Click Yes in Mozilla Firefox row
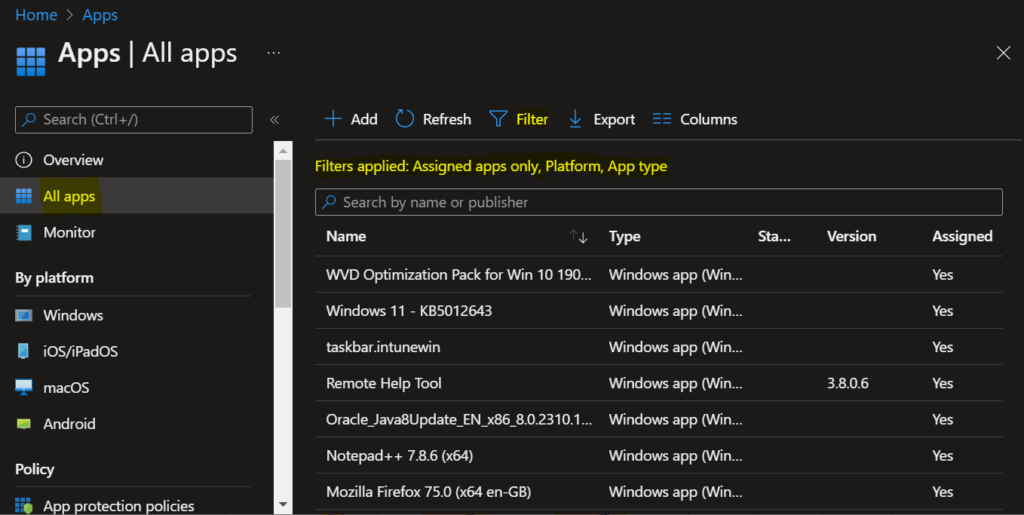 click(x=942, y=492)
